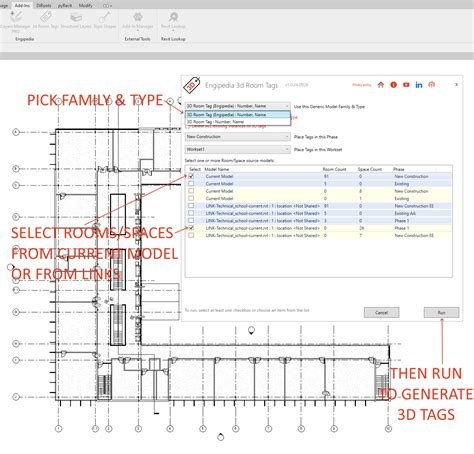Click the rightmost orange icon after LinkedIn
This screenshot has height=454, width=474.
pos(432,85)
